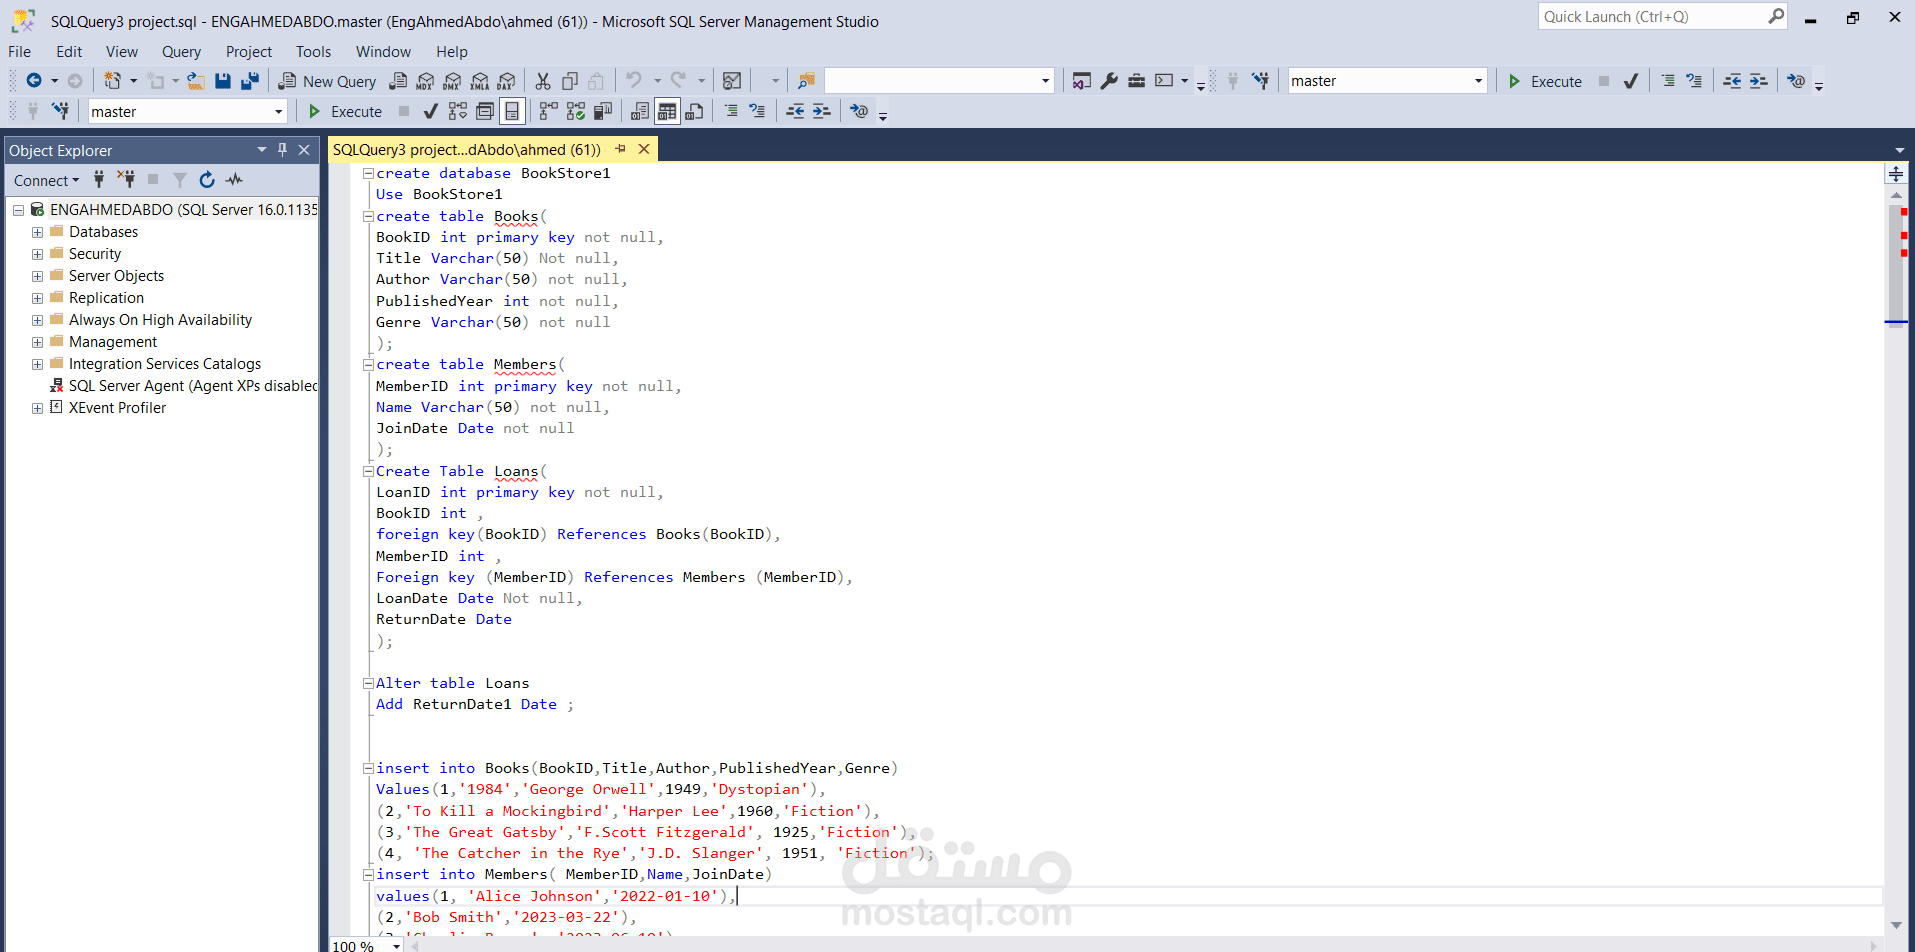Open the Tools menu
1915x952 pixels.
[x=313, y=52]
